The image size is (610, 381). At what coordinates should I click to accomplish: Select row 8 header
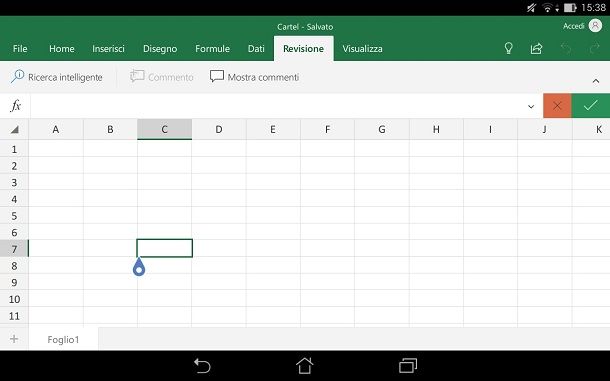pyautogui.click(x=14, y=266)
